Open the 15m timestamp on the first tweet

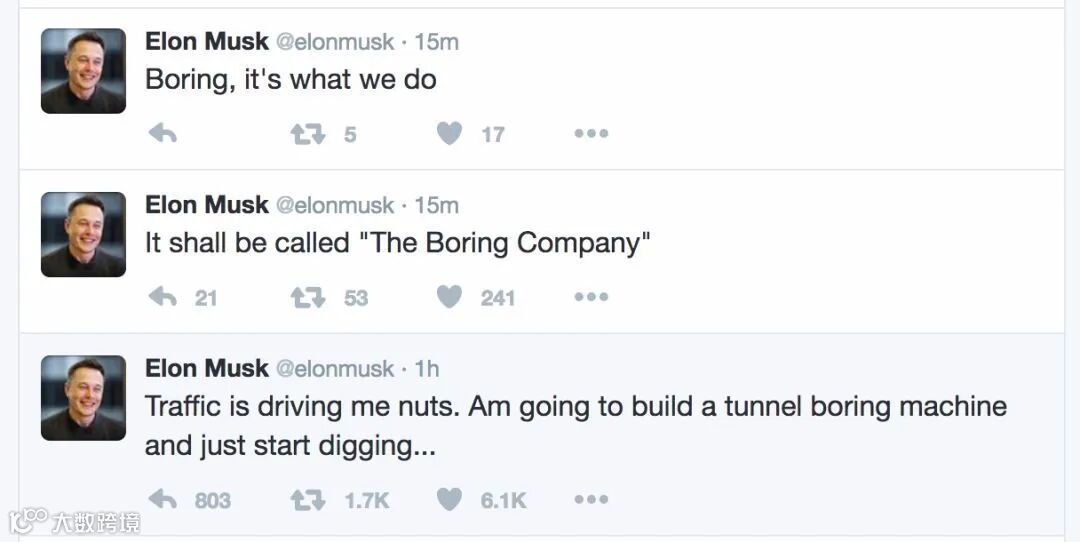437,42
